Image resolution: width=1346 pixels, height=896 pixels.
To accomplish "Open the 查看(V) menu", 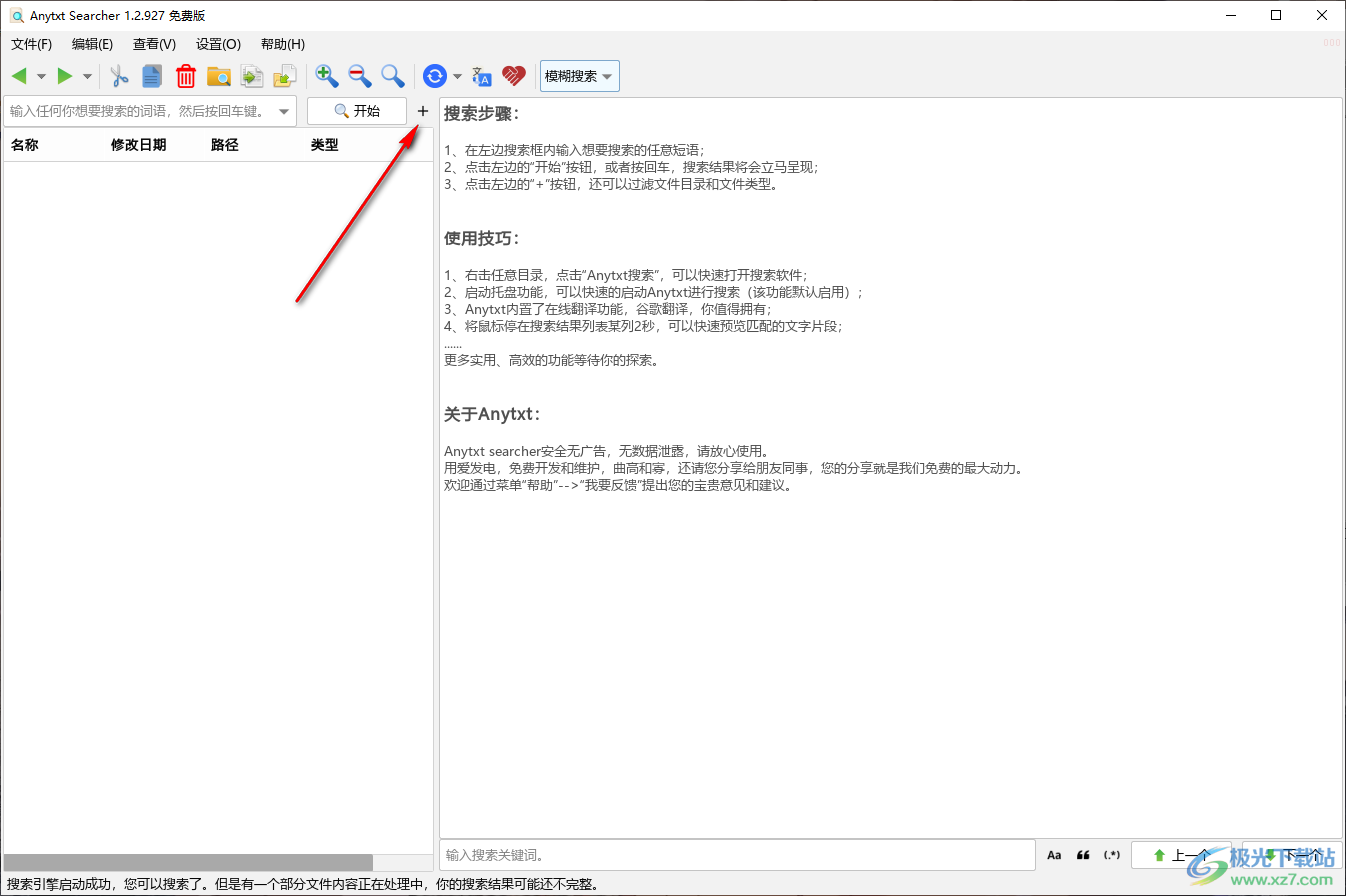I will (x=154, y=44).
